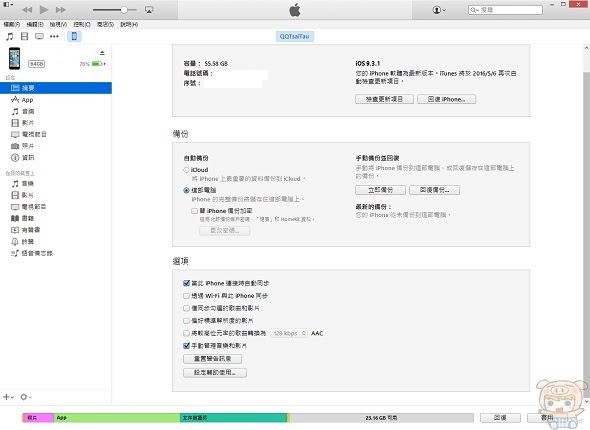
Task: Open the 商店(S) Store menu
Action: [105, 24]
